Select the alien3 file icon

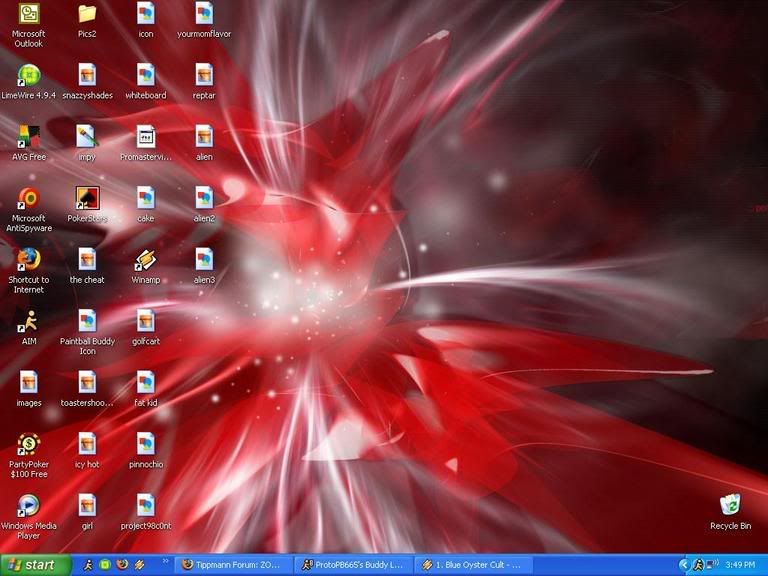coord(204,260)
